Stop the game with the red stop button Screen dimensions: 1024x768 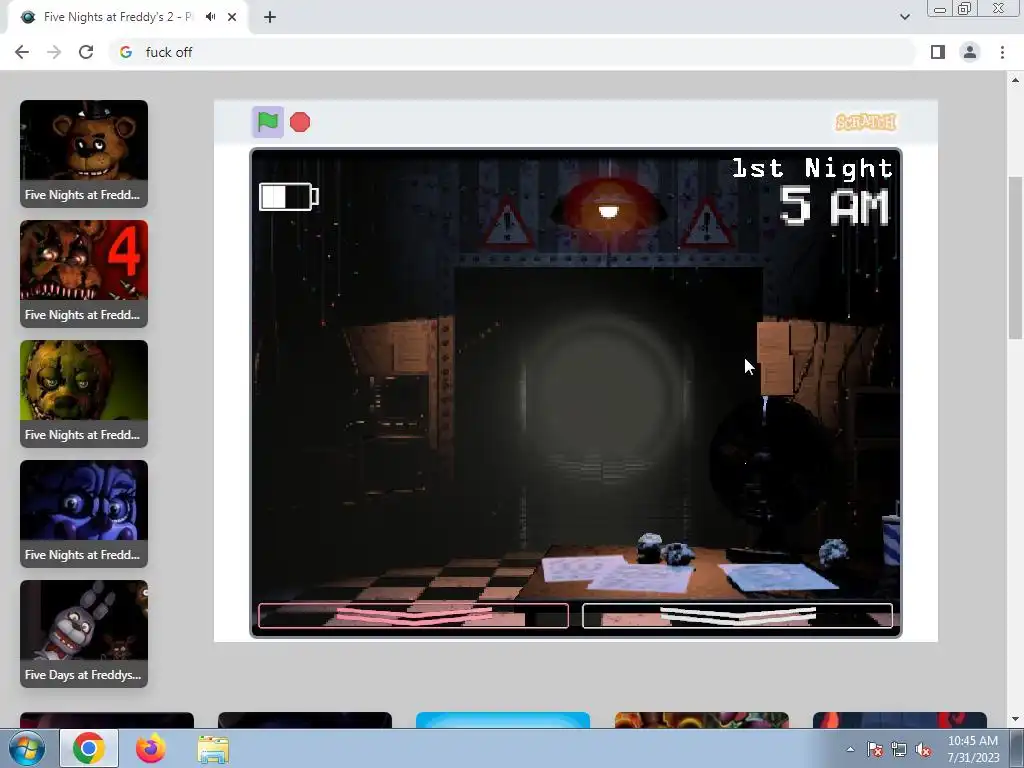[300, 122]
